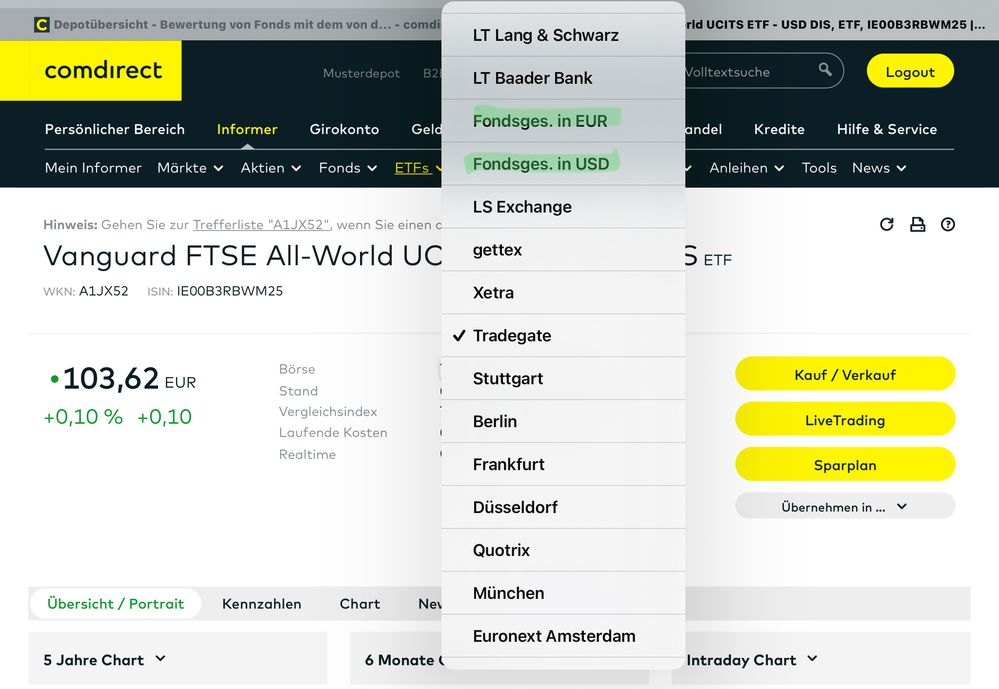Select Stuttgart exchange option
The height and width of the screenshot is (689, 999).
point(563,379)
